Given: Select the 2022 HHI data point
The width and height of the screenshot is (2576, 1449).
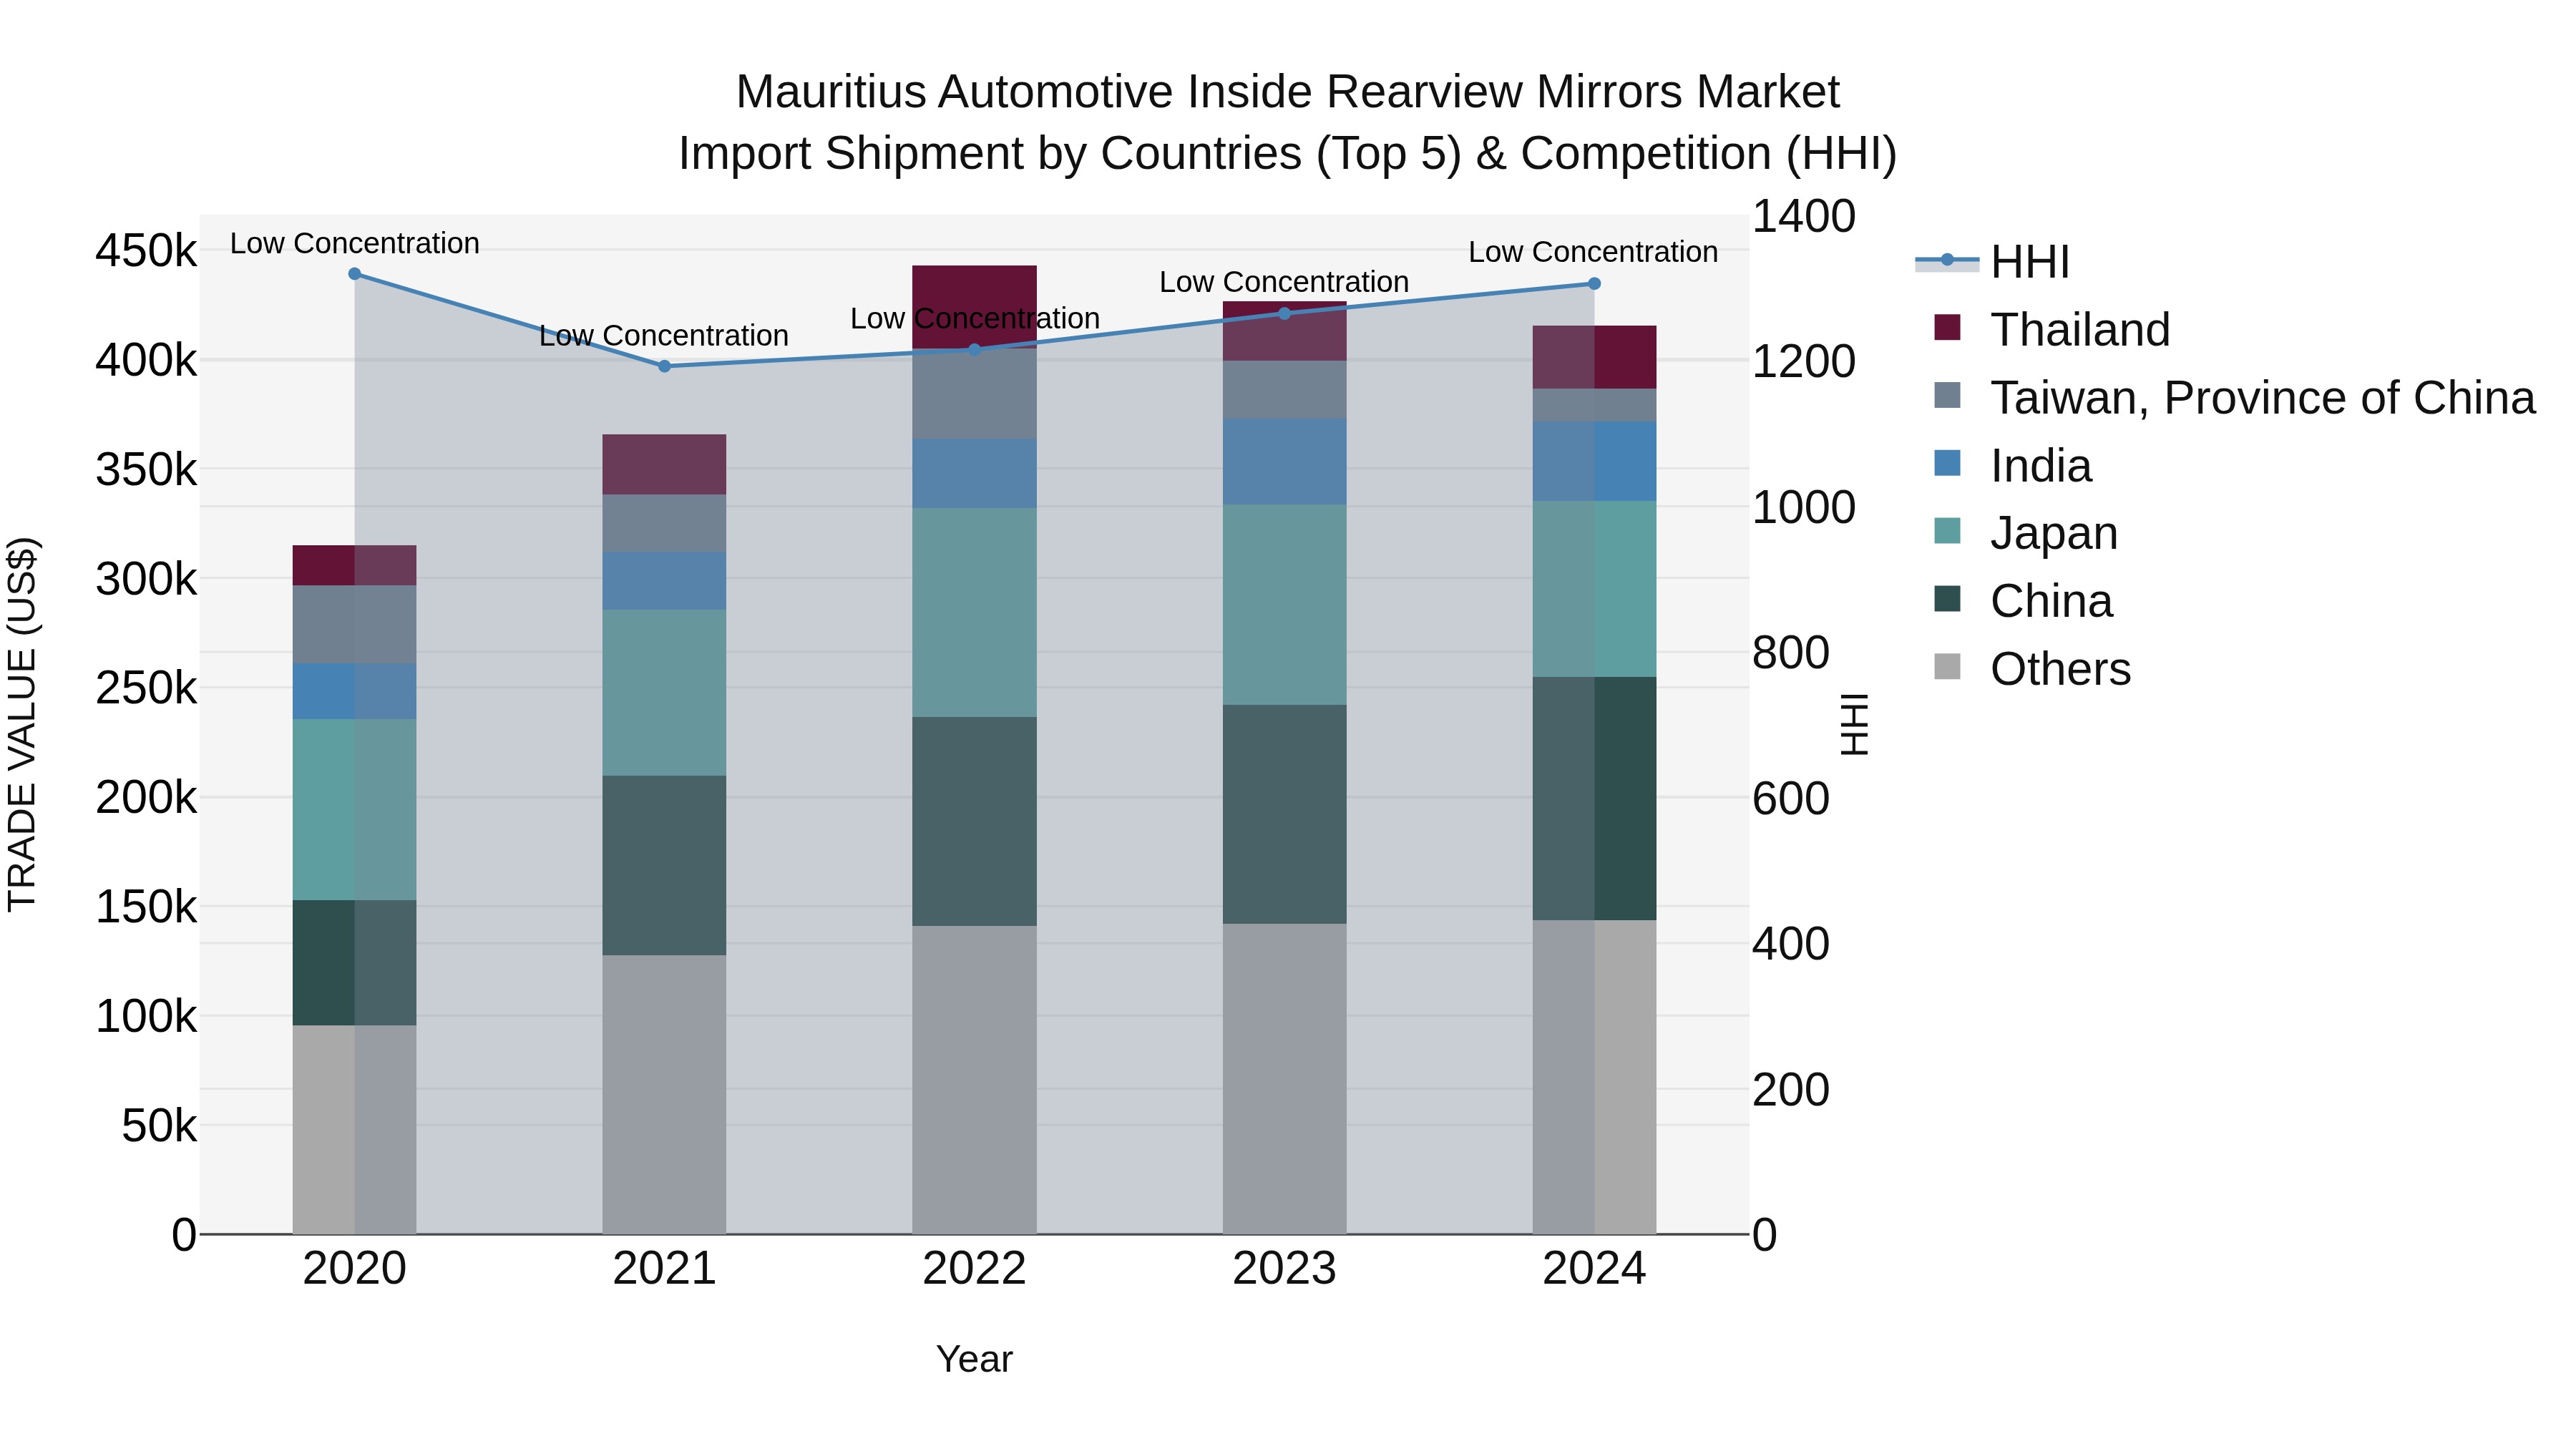Looking at the screenshot, I should coord(975,350).
